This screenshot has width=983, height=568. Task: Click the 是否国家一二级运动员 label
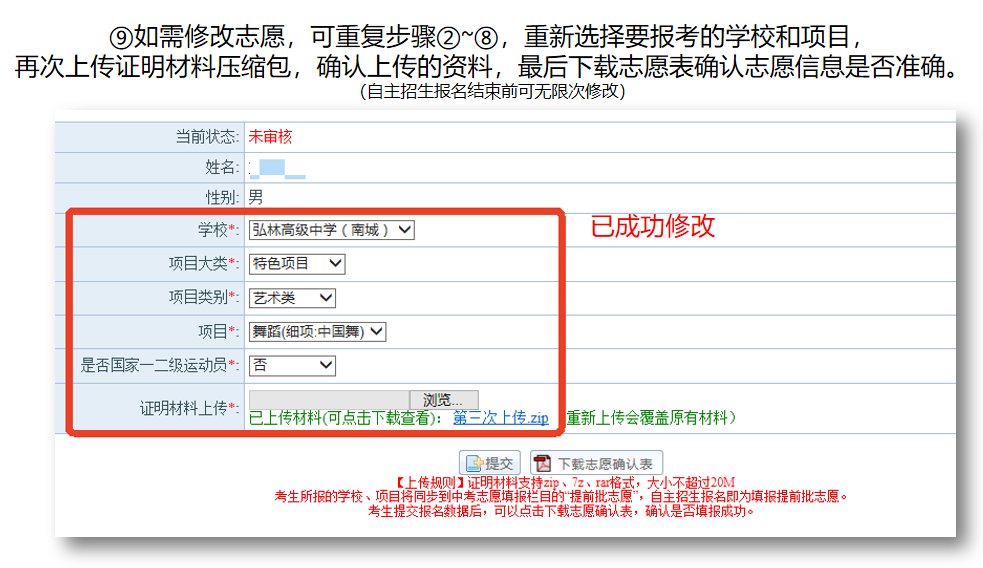pyautogui.click(x=159, y=366)
